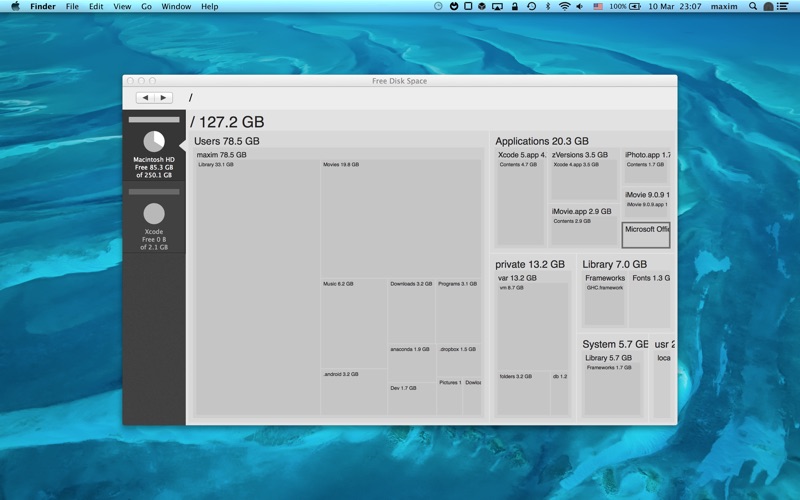This screenshot has width=800, height=500.
Task: Click the 10 Mar 23:07 clock
Action: (x=674, y=6)
